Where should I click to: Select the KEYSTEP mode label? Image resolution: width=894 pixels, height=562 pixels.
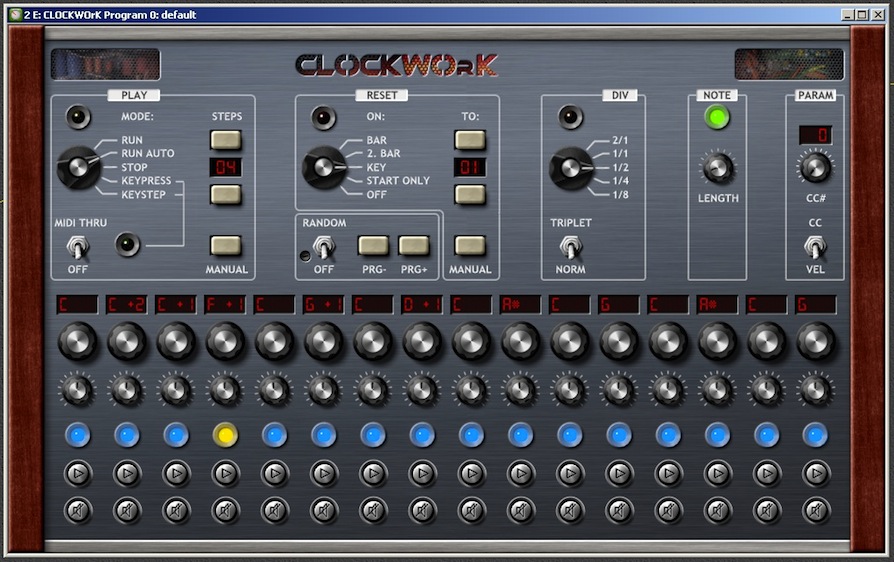(x=143, y=194)
